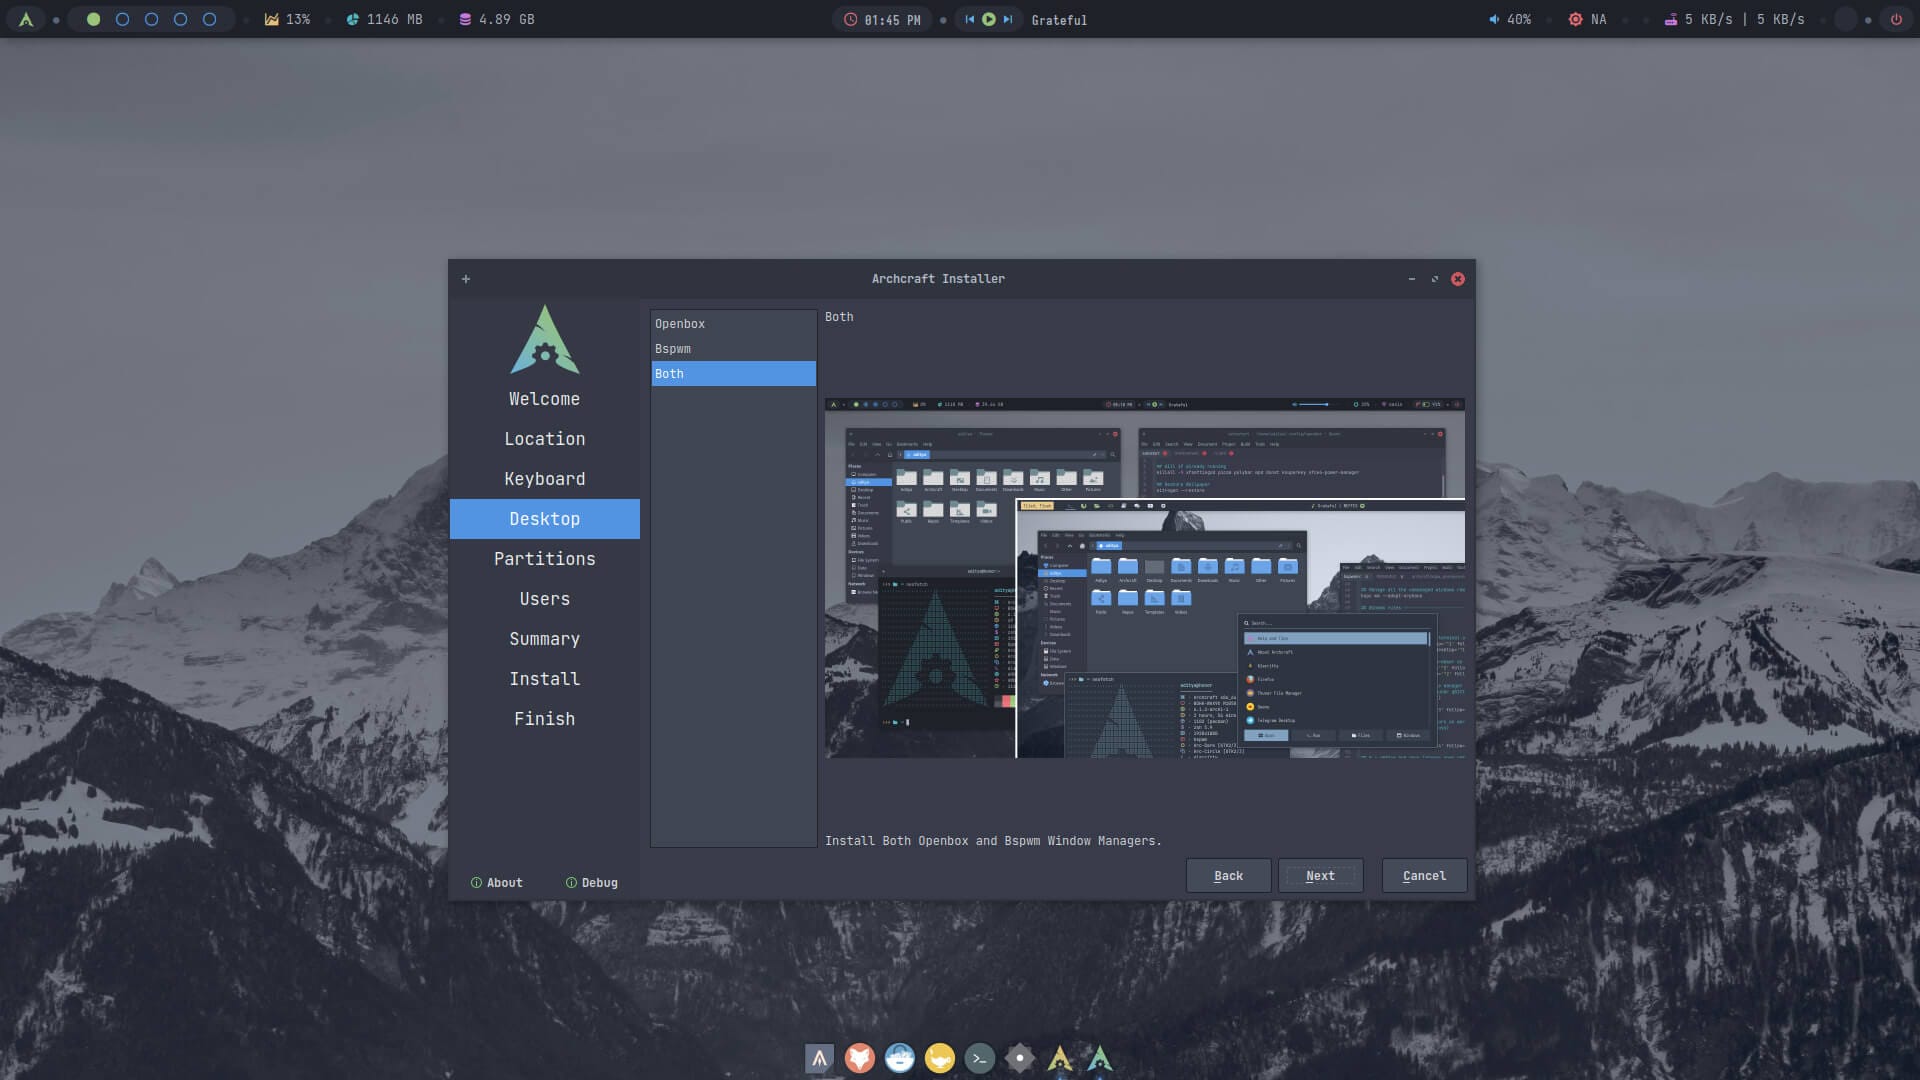Viewport: 1920px width, 1080px height.
Task: Play the song Grateful using the play control
Action: tap(988, 18)
